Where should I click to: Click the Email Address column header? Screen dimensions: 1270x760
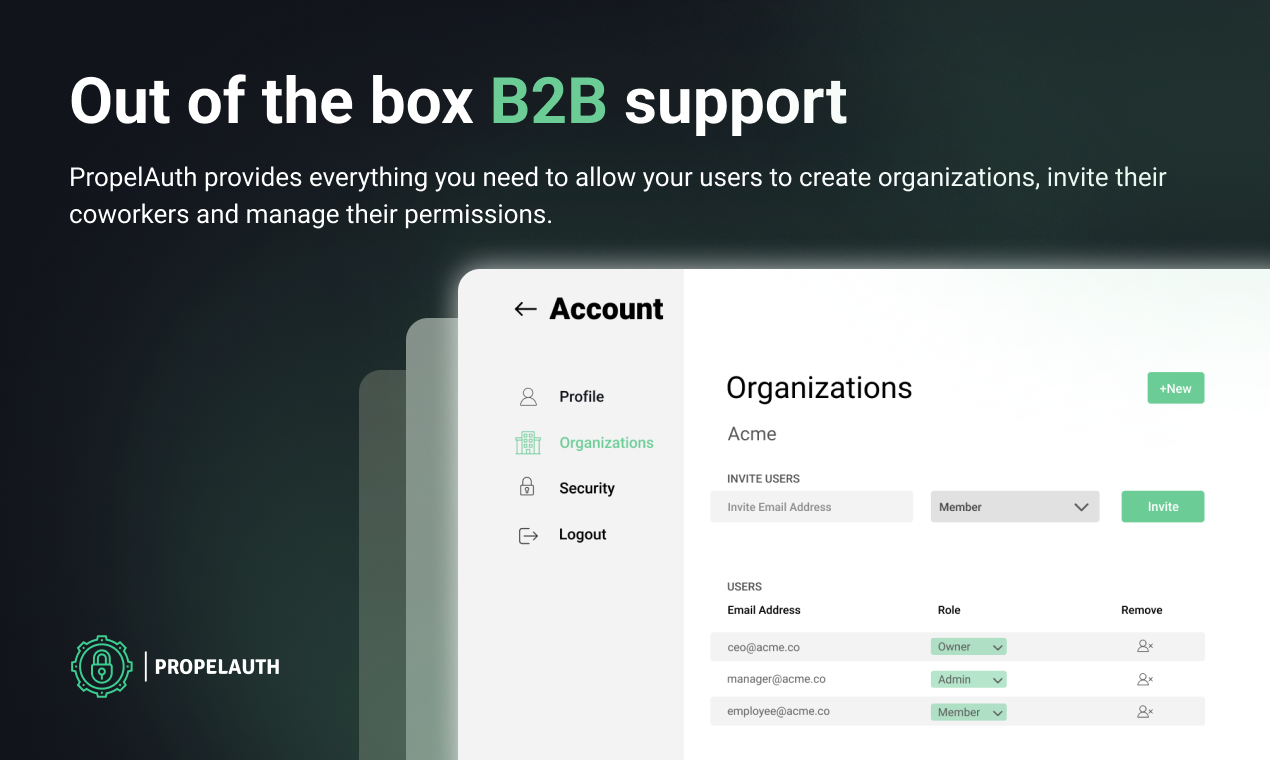tap(764, 610)
